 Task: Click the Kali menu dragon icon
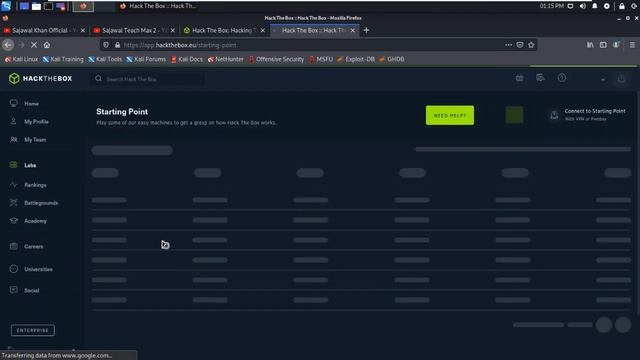(6, 6)
